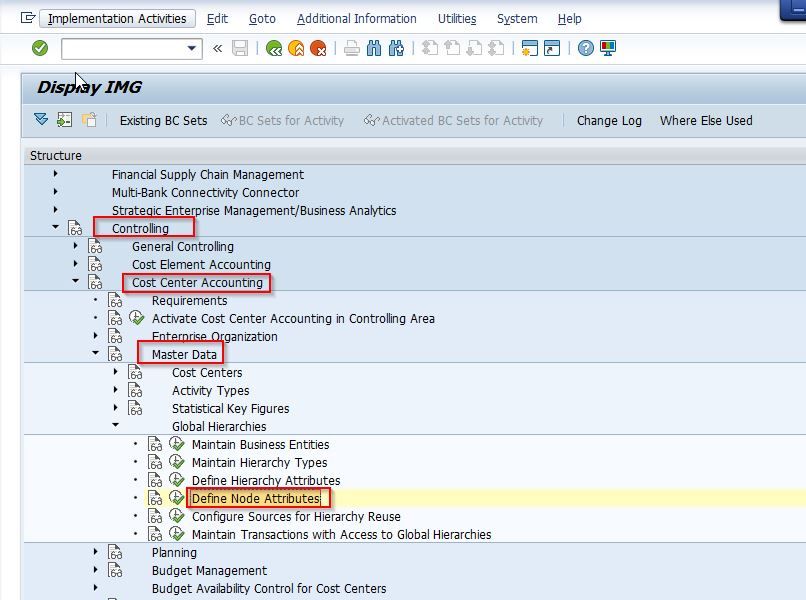
Task: Open documentation icon for Master Data node
Action: click(x=115, y=354)
